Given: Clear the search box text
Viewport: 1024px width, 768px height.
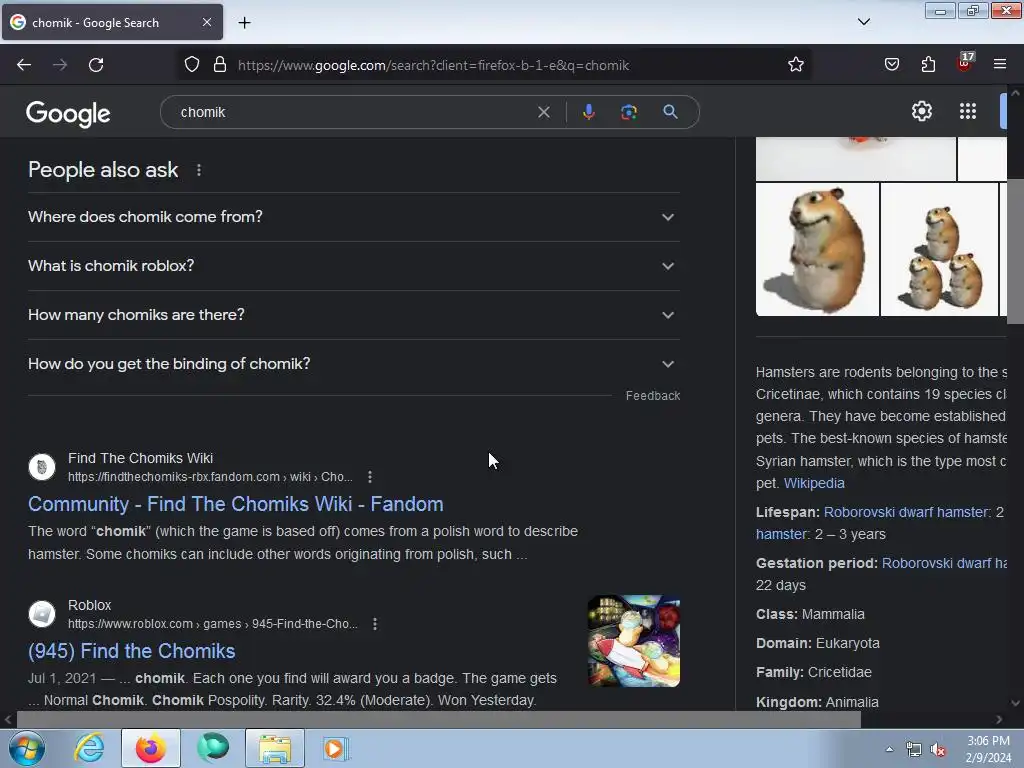Looking at the screenshot, I should [543, 112].
